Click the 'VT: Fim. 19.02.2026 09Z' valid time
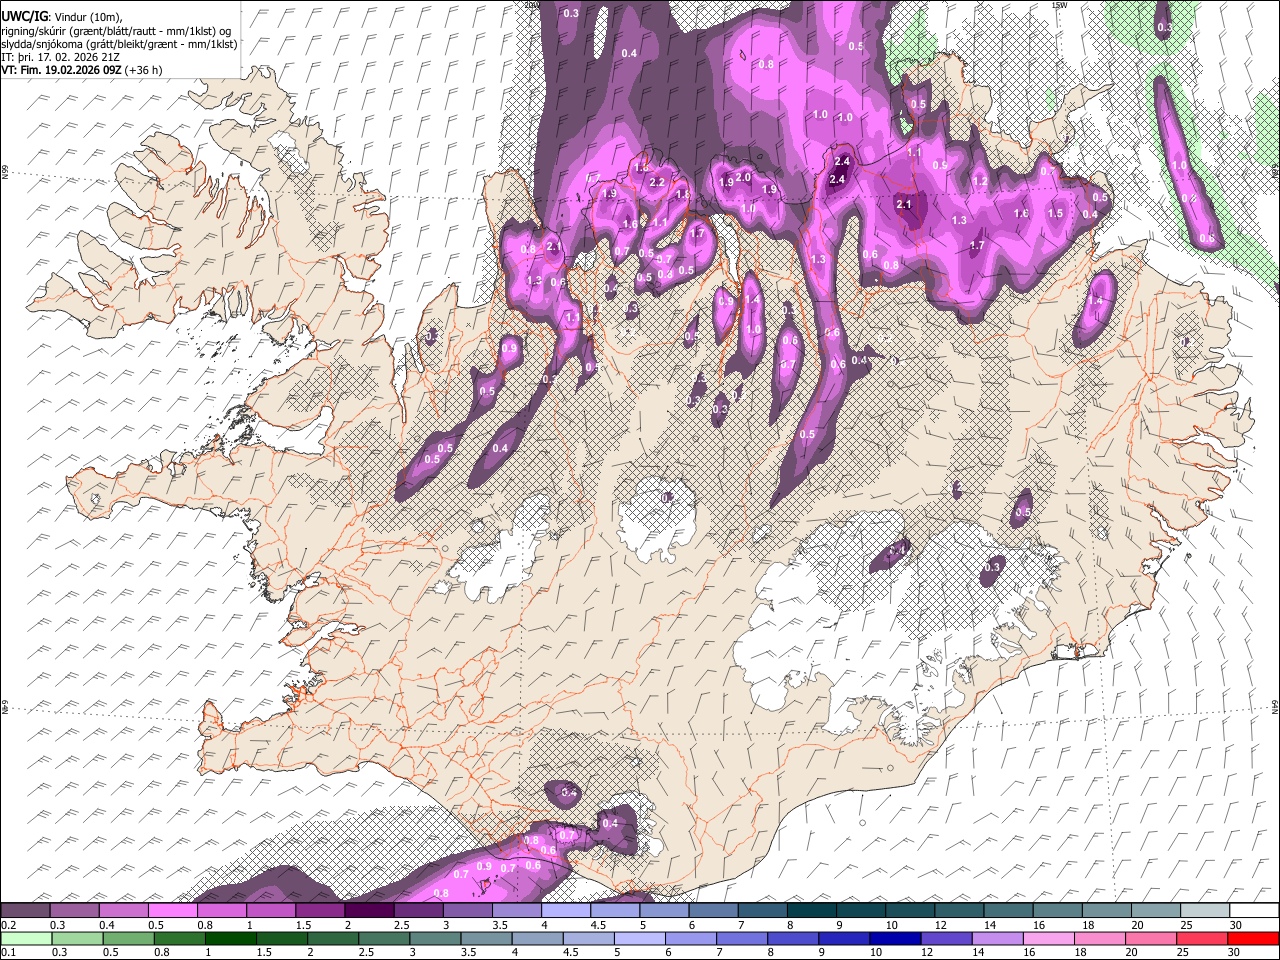 [61, 70]
